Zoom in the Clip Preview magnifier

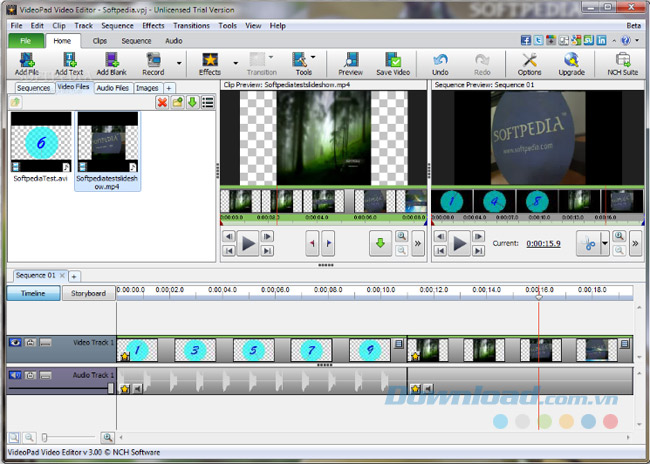[x=401, y=236]
